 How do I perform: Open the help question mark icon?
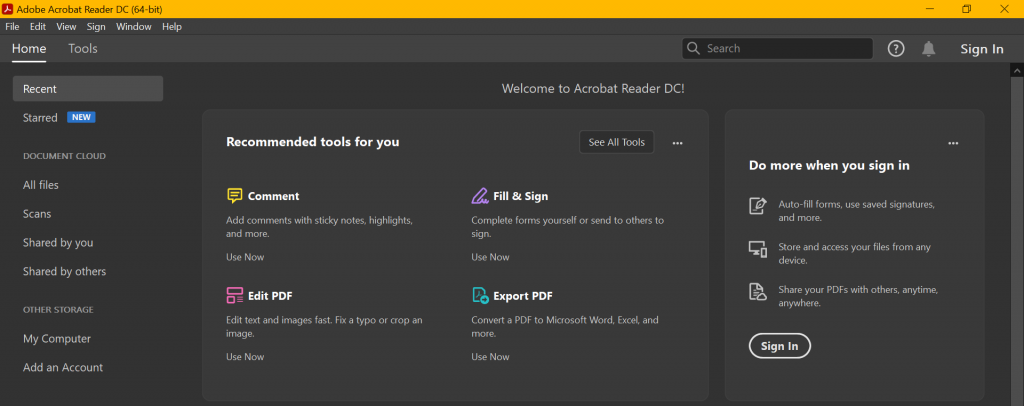tap(896, 49)
